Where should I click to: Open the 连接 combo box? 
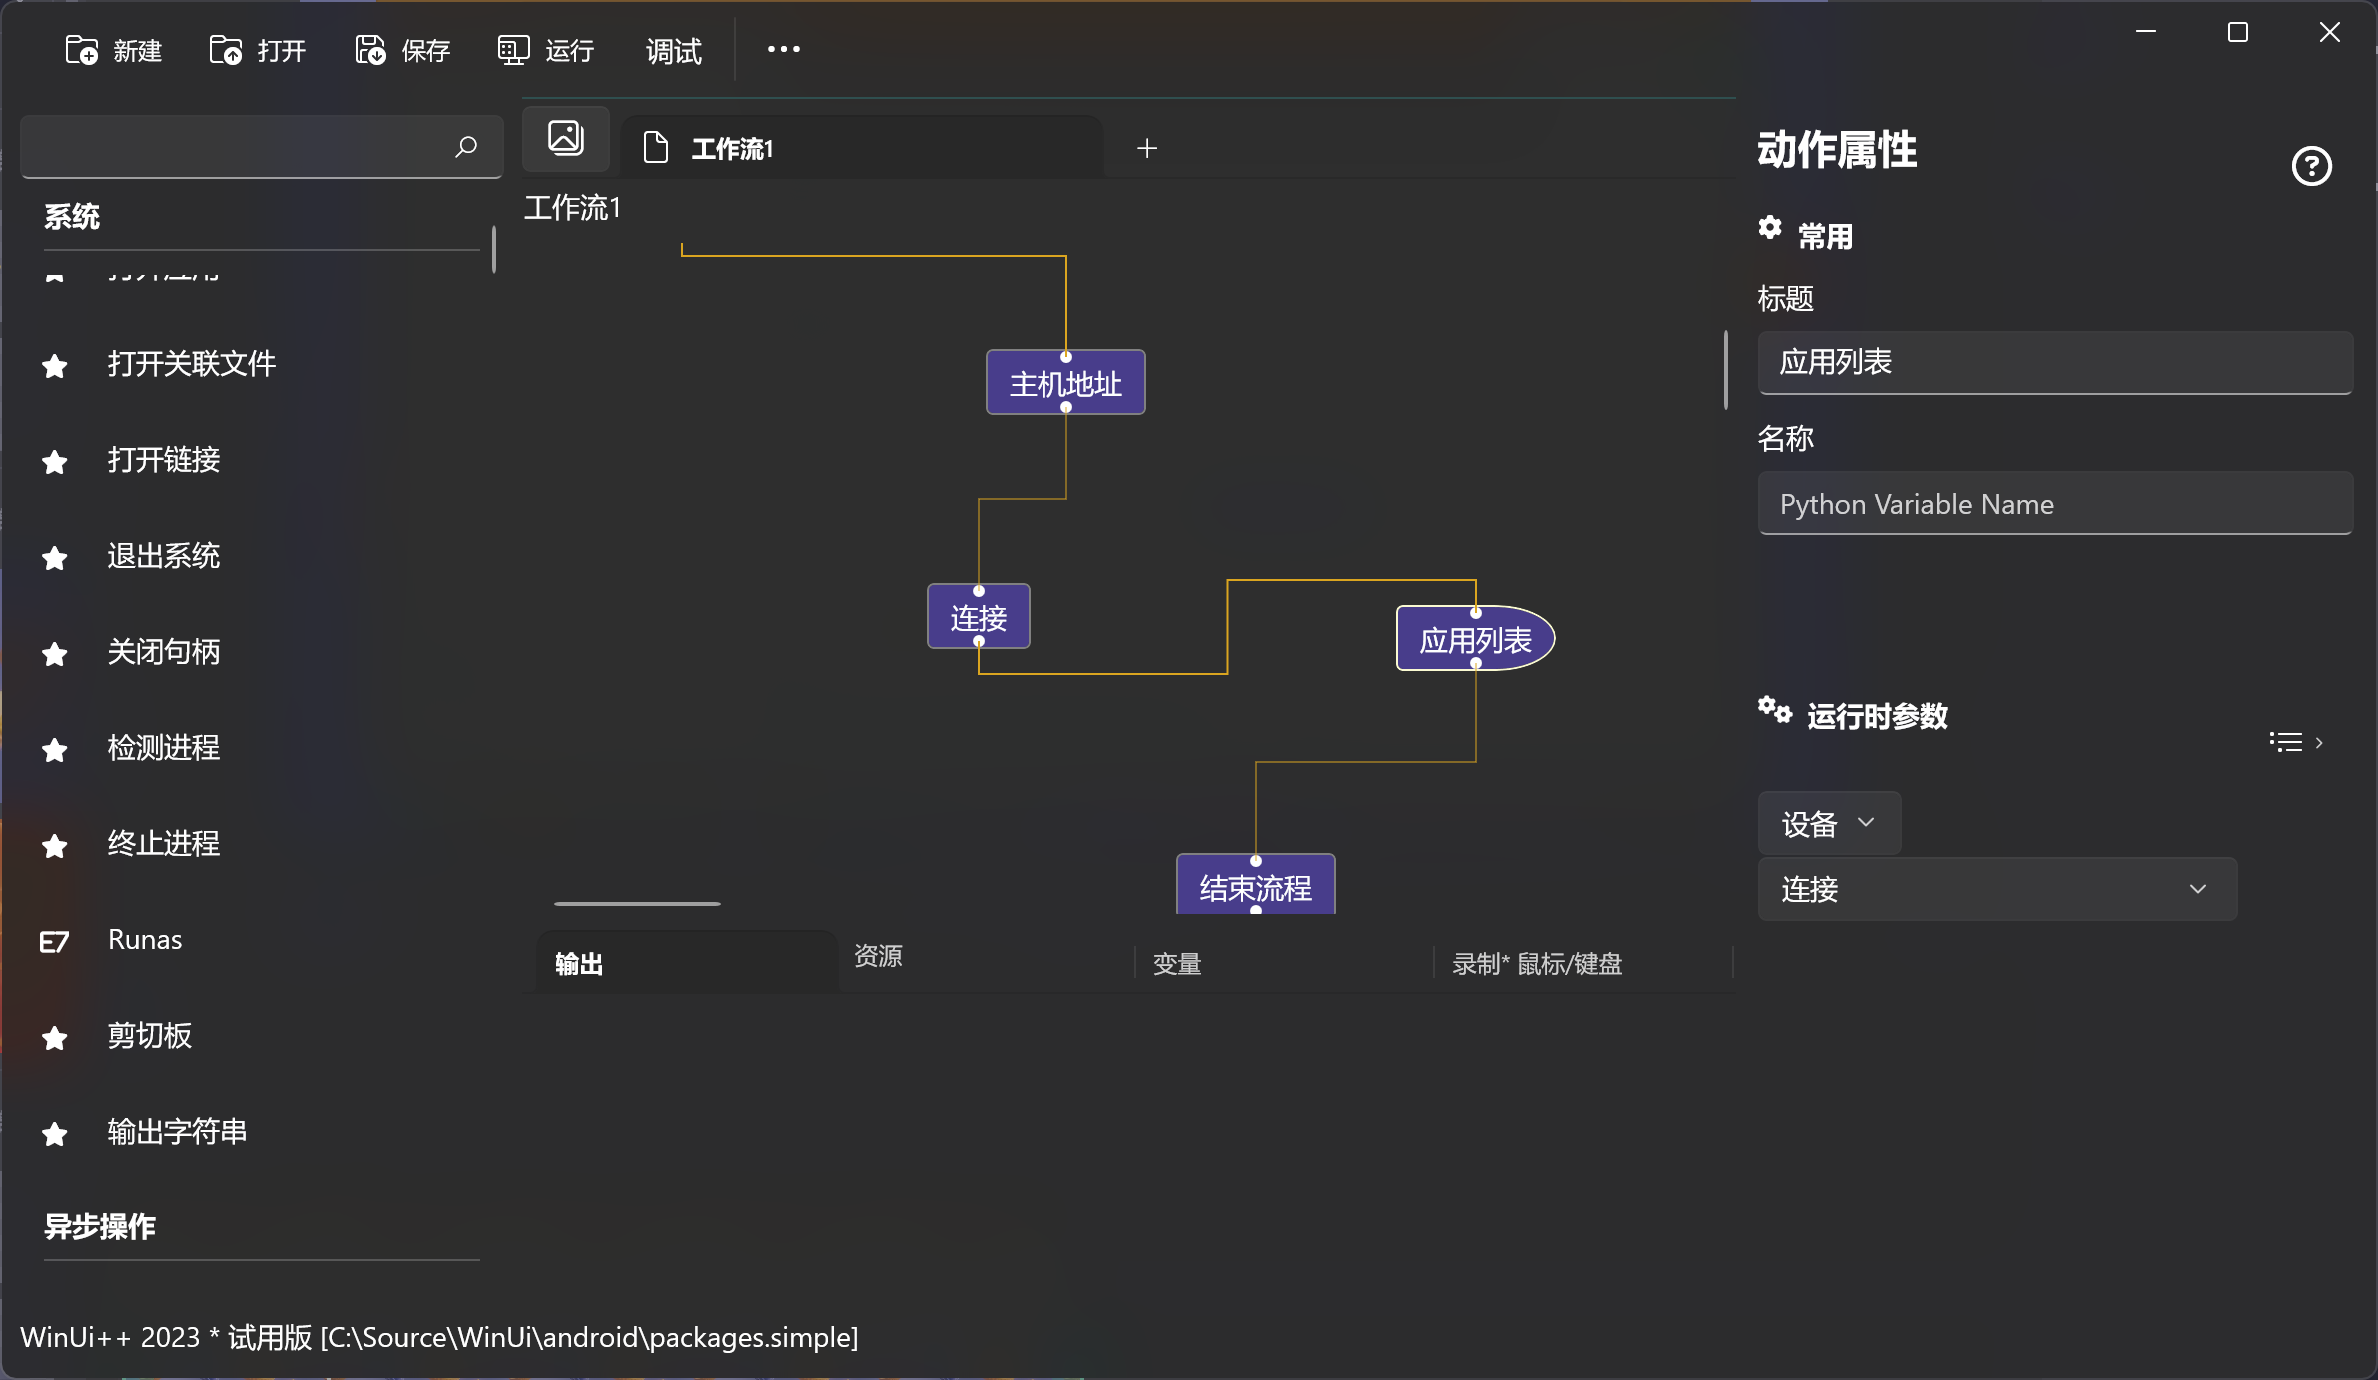click(x=1996, y=889)
